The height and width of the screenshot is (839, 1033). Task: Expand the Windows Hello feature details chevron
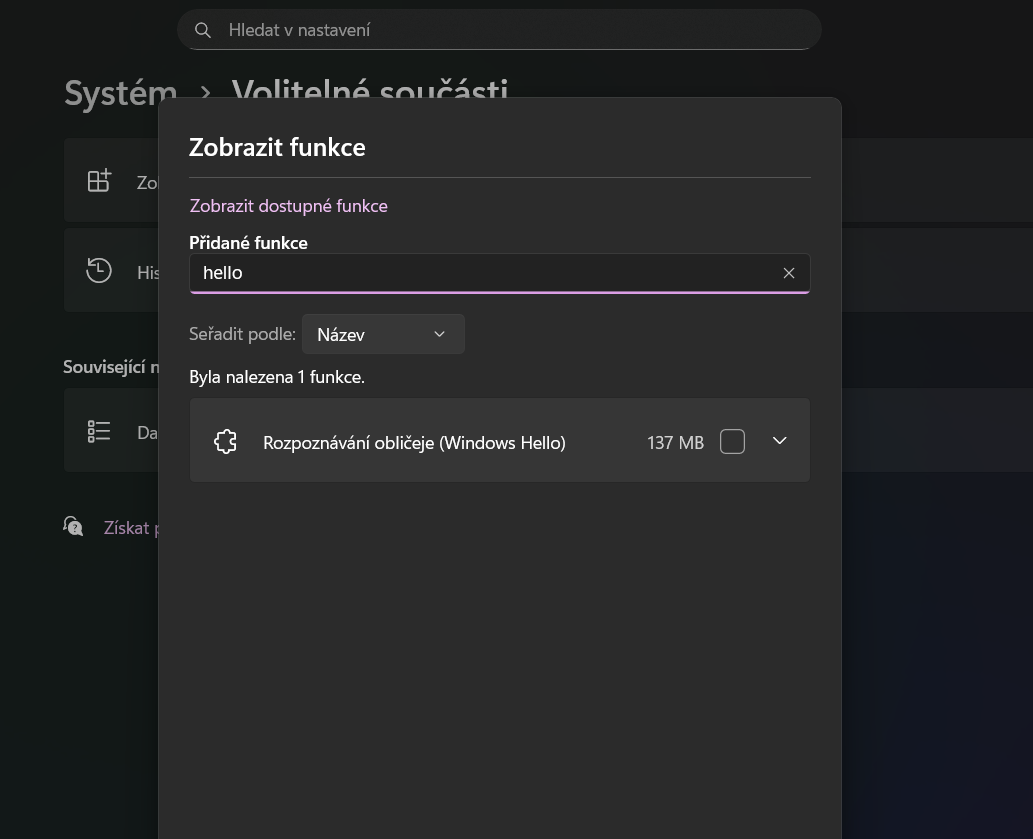coord(779,441)
